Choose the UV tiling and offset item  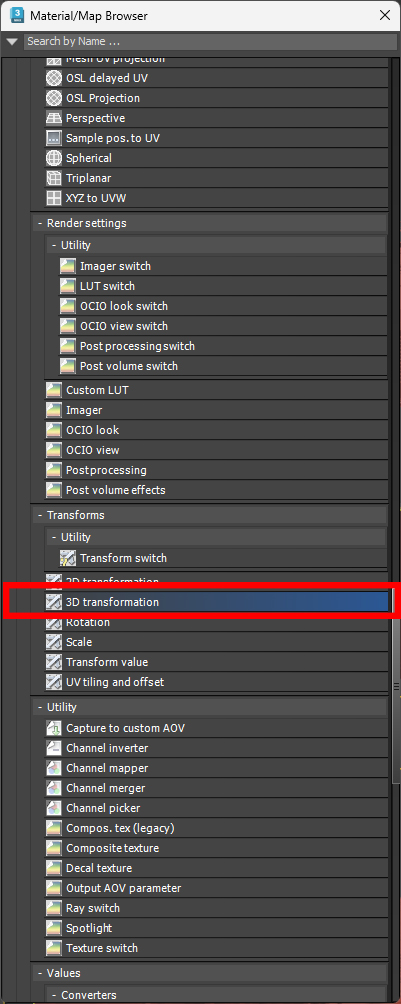pos(217,682)
